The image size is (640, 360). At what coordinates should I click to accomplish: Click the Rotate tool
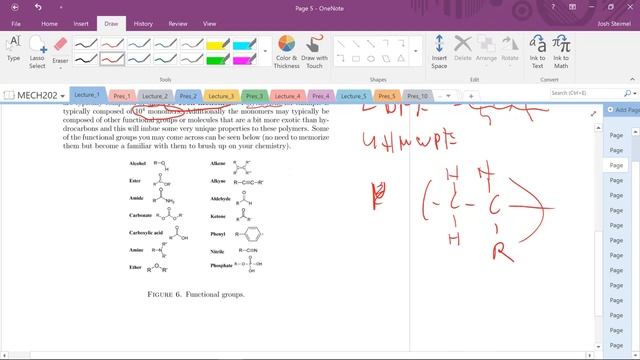[510, 49]
